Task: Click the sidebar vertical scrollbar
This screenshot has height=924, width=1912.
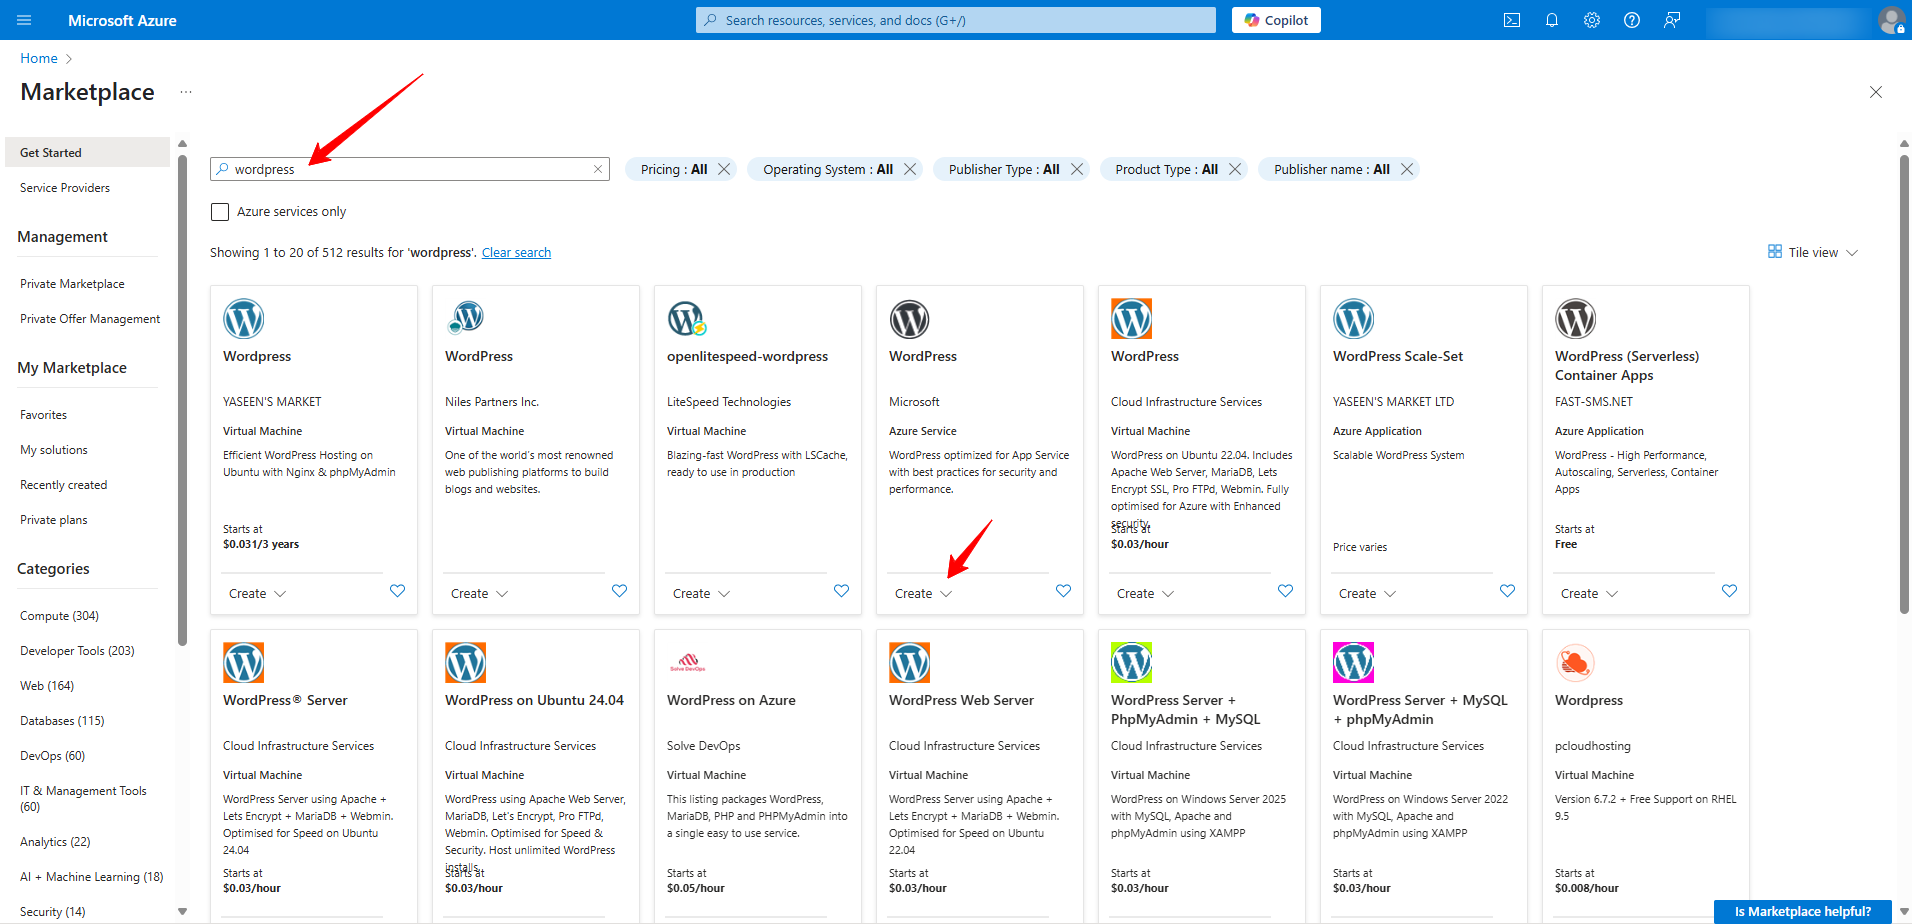Action: (x=182, y=400)
